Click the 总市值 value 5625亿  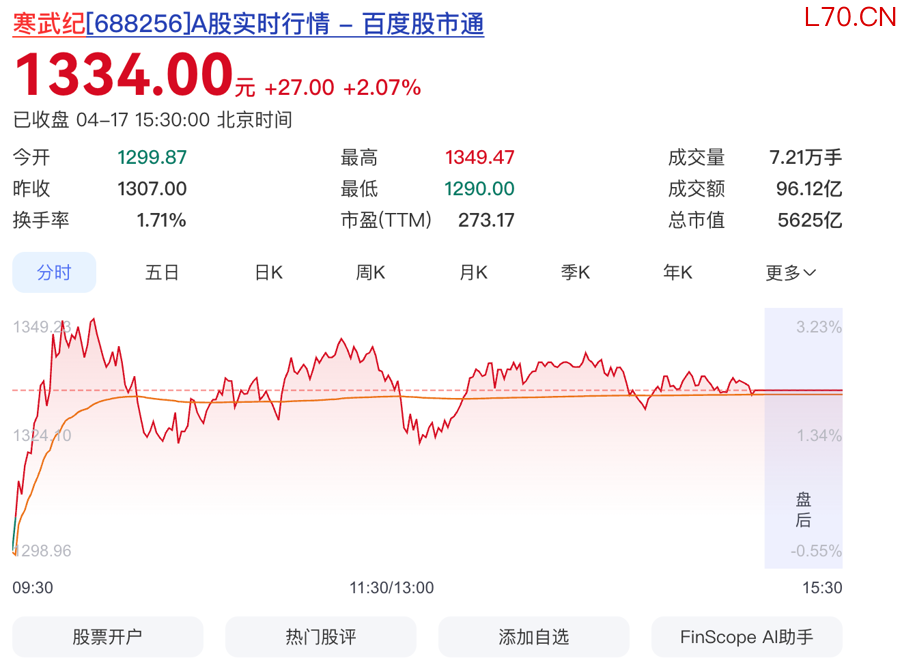[x=810, y=220]
